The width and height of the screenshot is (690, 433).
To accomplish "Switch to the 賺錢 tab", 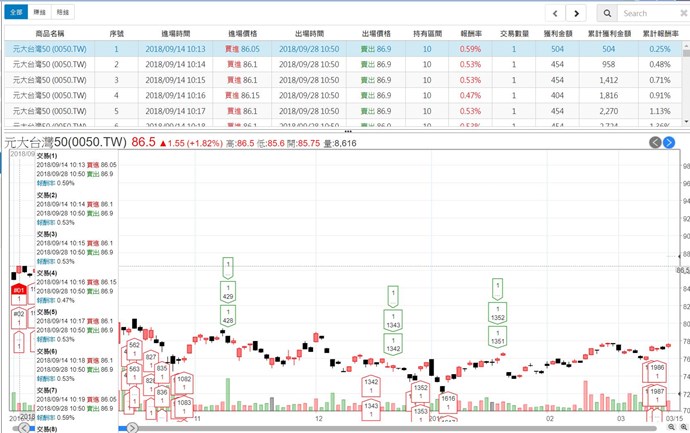I will pyautogui.click(x=40, y=13).
